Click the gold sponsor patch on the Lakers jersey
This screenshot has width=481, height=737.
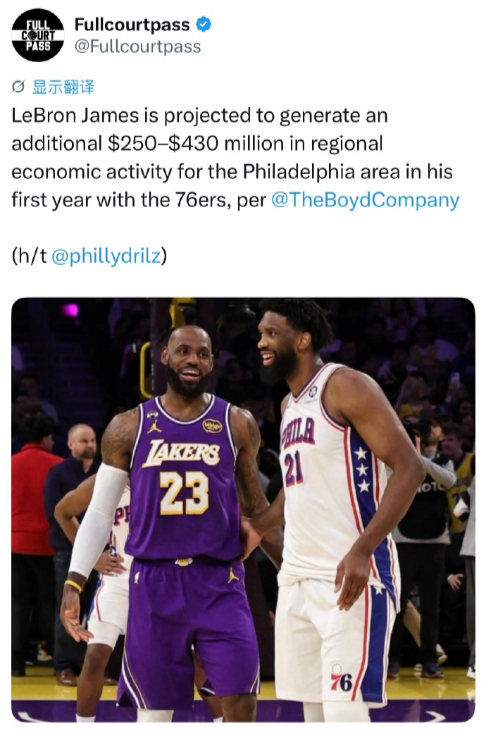click(212, 425)
